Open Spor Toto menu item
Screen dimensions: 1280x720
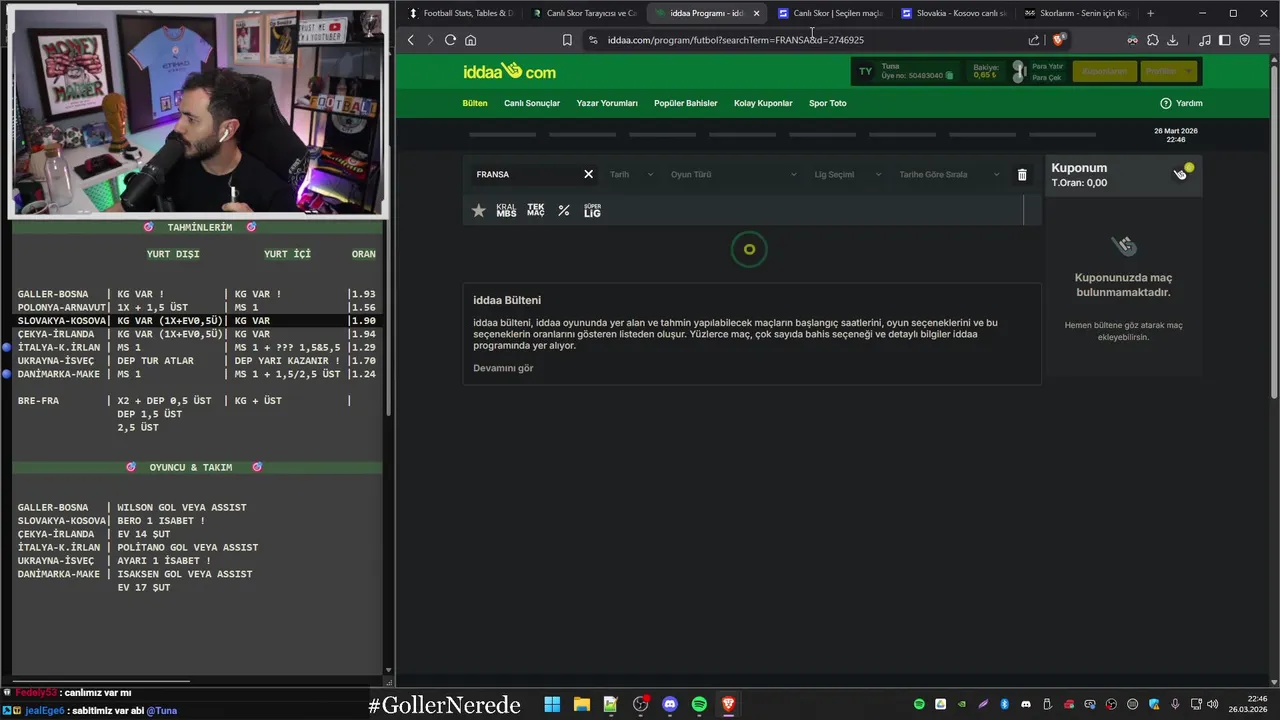tap(828, 103)
